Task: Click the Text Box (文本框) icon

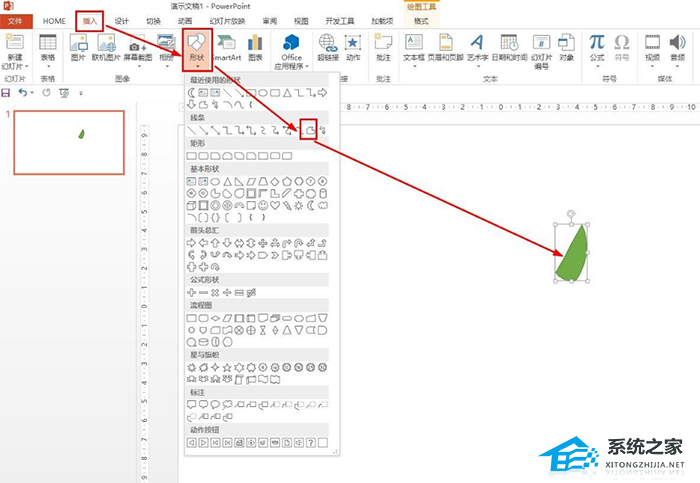Action: click(x=414, y=42)
